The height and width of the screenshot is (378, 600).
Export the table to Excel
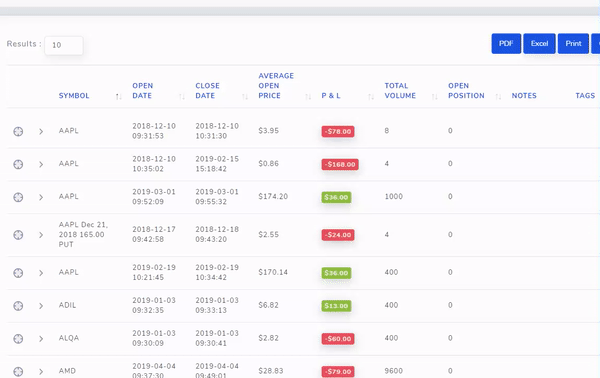coord(539,44)
